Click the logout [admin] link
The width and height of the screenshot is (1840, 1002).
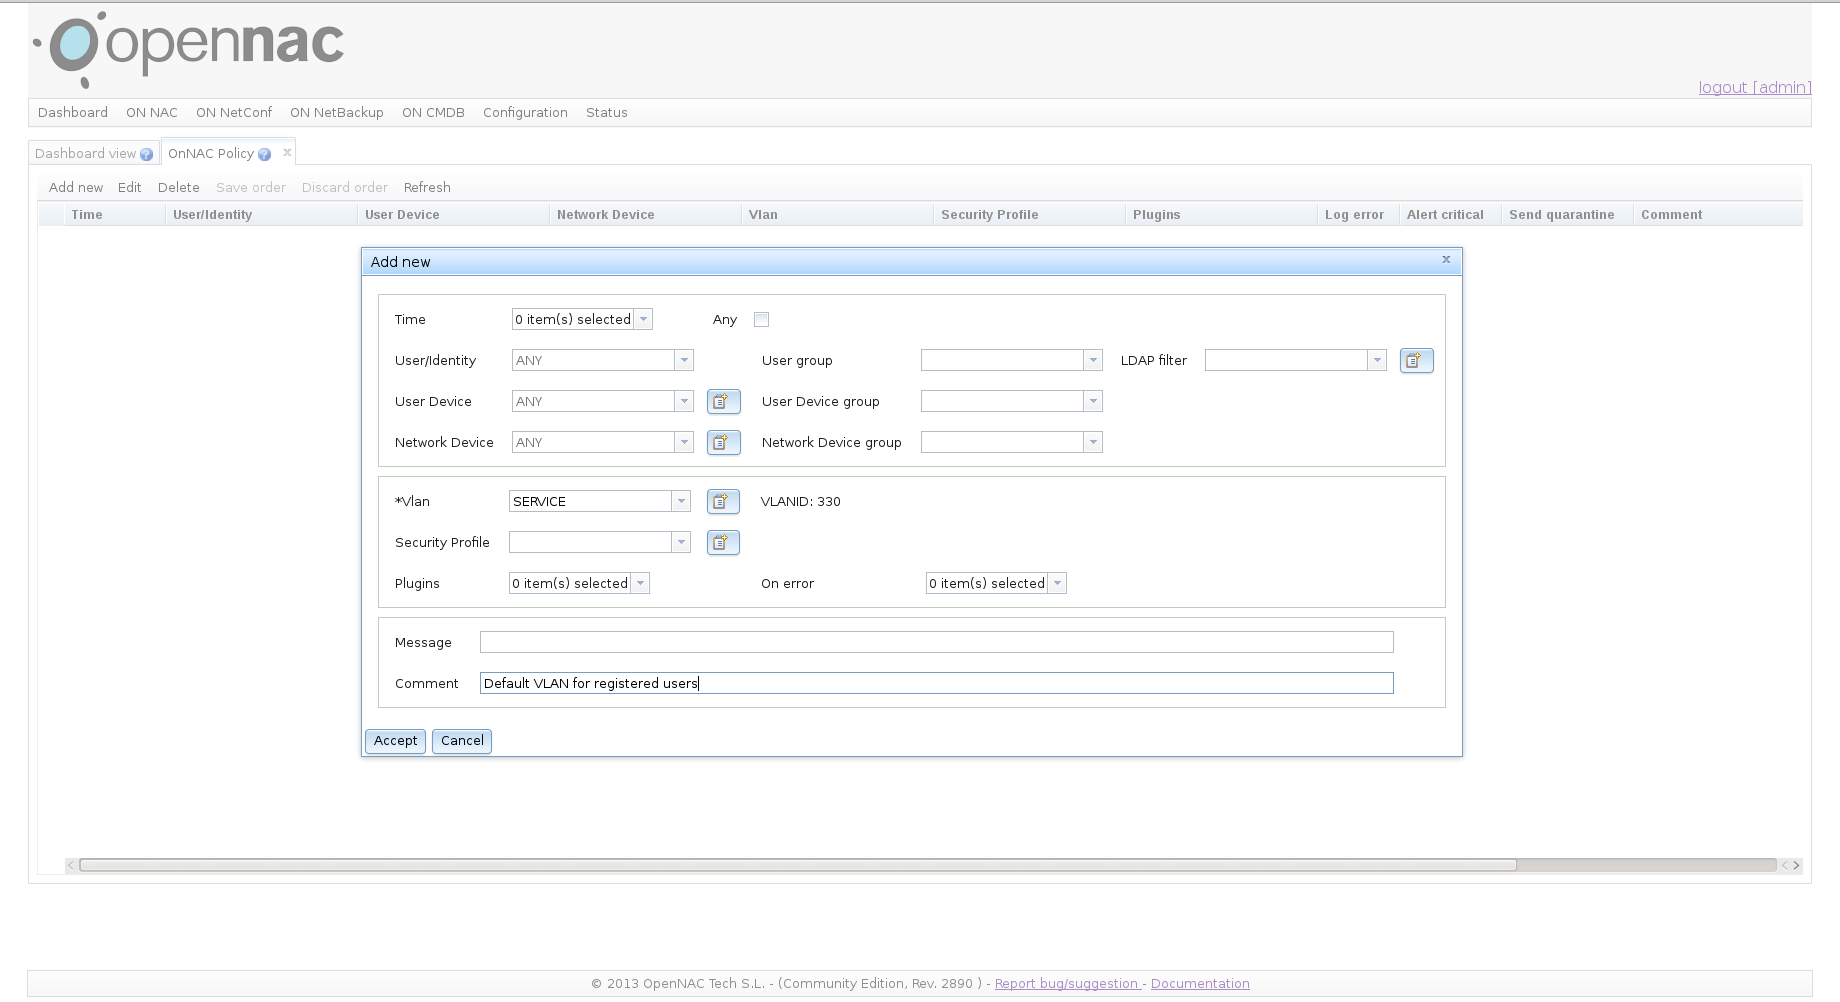tap(1754, 88)
